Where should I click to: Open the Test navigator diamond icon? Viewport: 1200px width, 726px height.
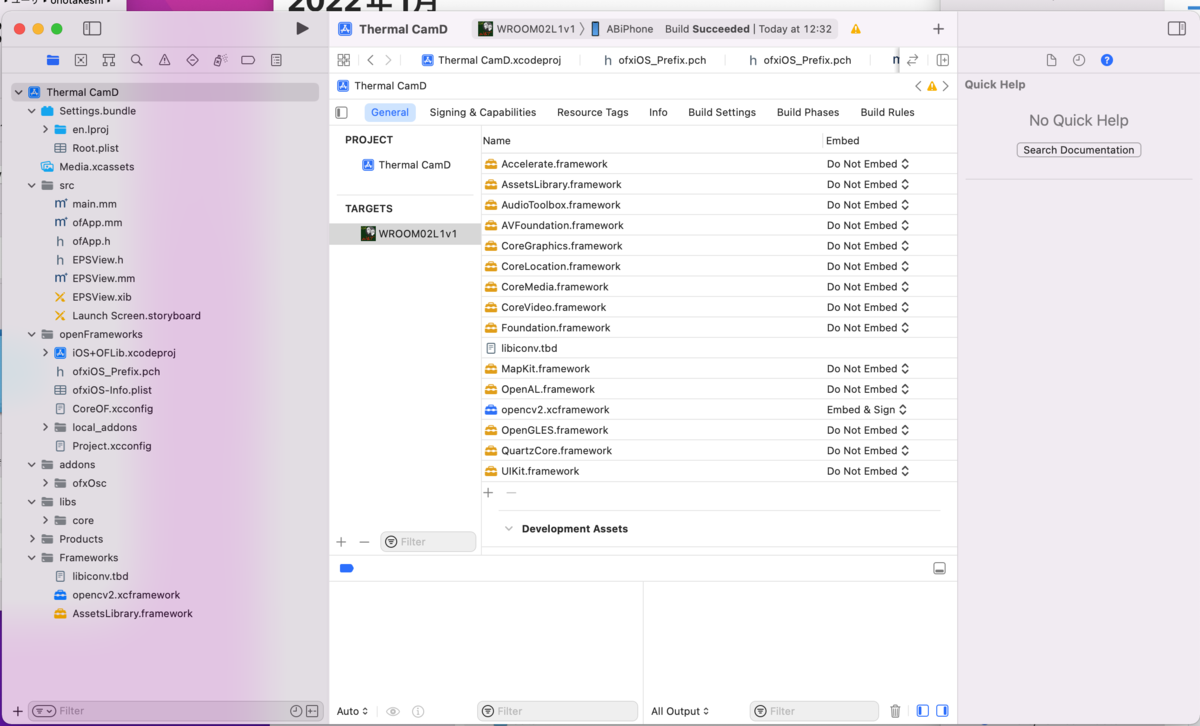coord(193,60)
